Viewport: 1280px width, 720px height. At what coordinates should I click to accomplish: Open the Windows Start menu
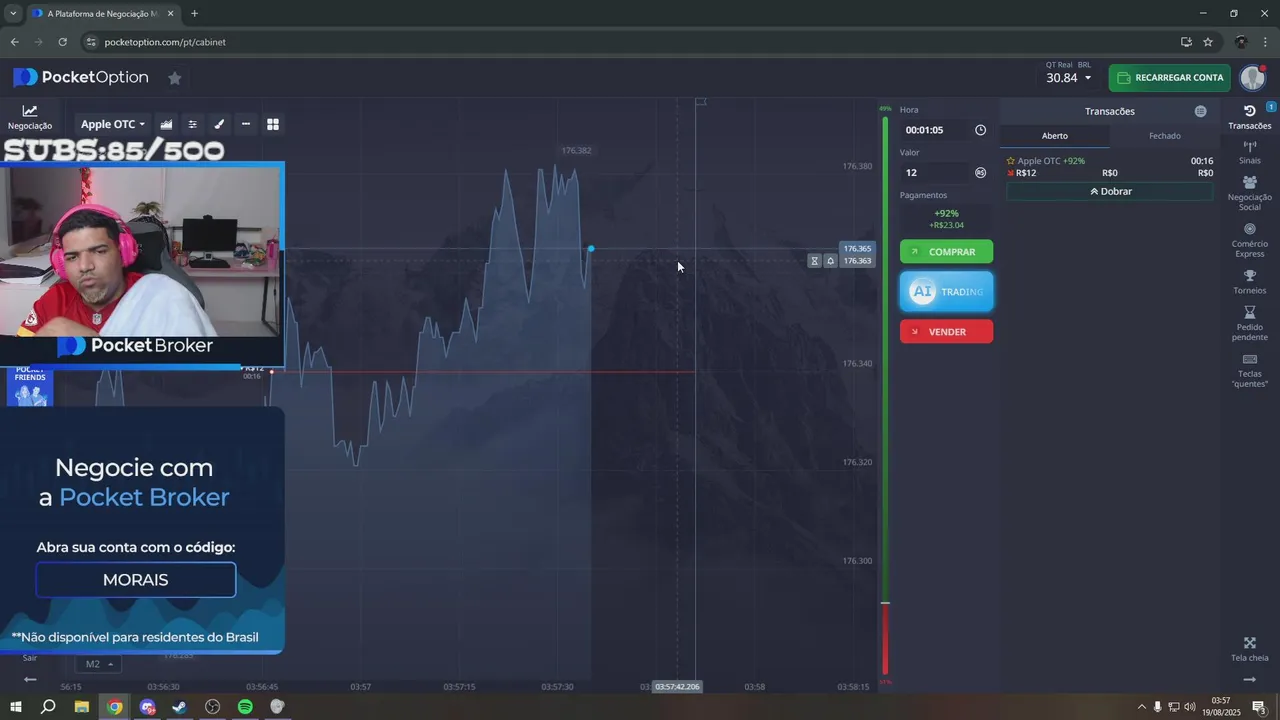click(x=15, y=707)
